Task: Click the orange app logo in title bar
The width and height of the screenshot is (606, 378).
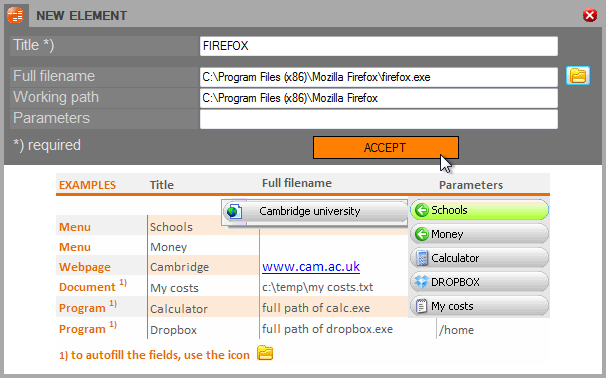Action: 15,15
